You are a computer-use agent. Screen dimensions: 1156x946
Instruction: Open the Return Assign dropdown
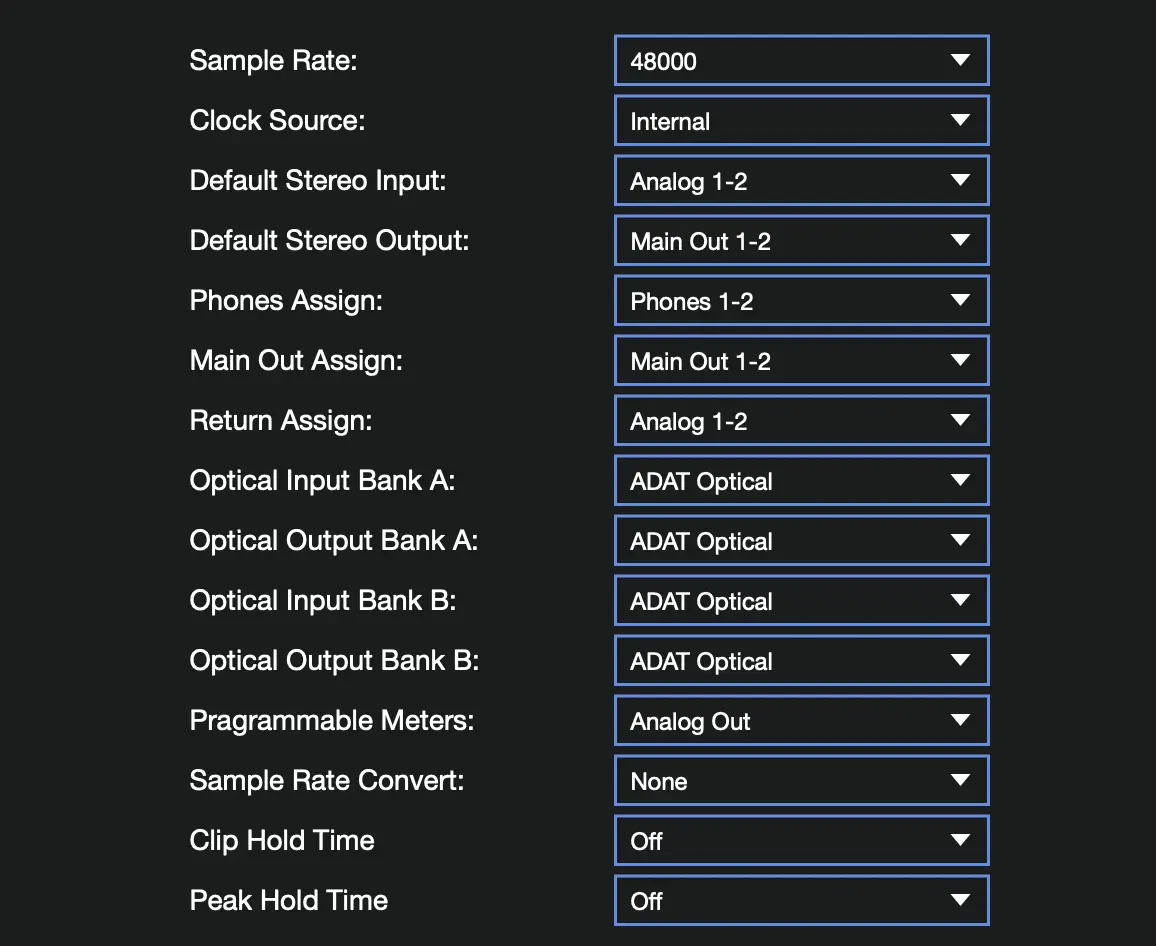pos(800,421)
